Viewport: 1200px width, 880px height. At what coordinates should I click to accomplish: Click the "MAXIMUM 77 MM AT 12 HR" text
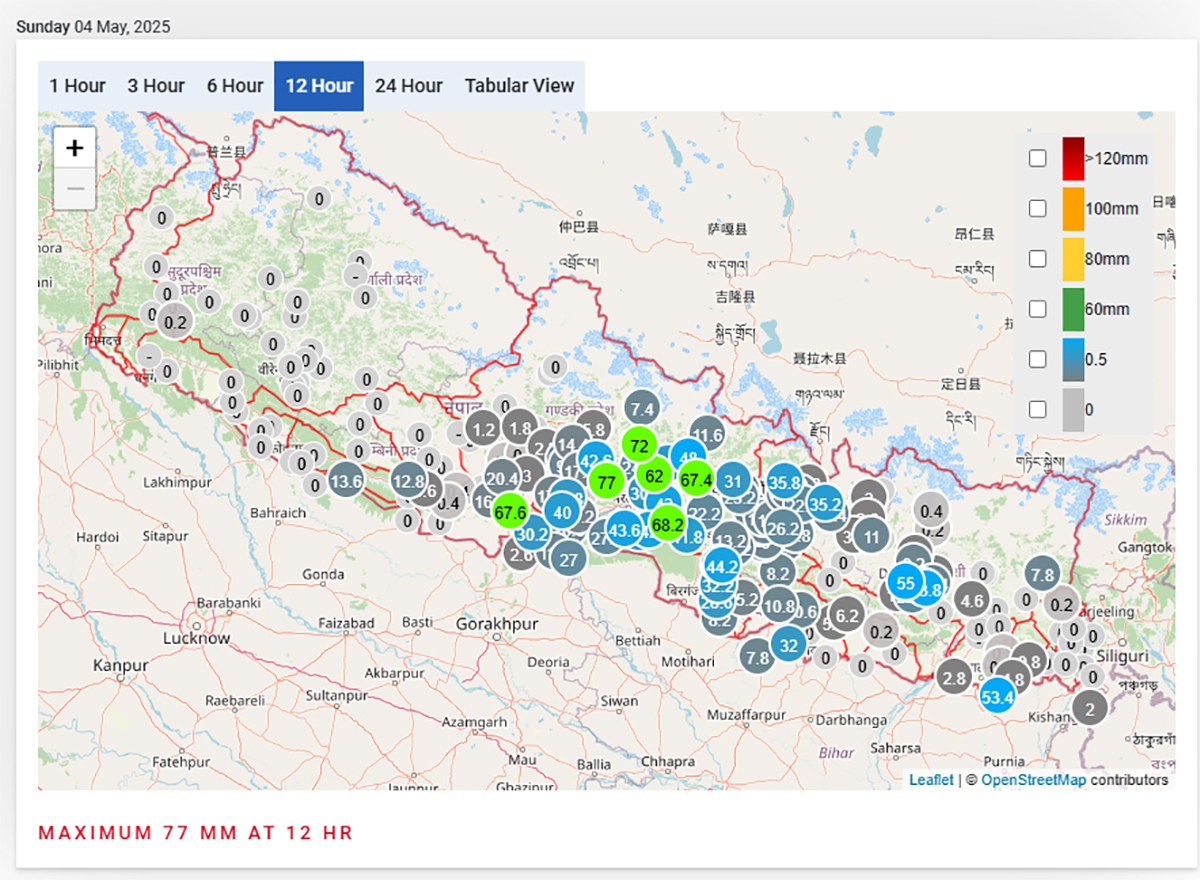point(196,833)
